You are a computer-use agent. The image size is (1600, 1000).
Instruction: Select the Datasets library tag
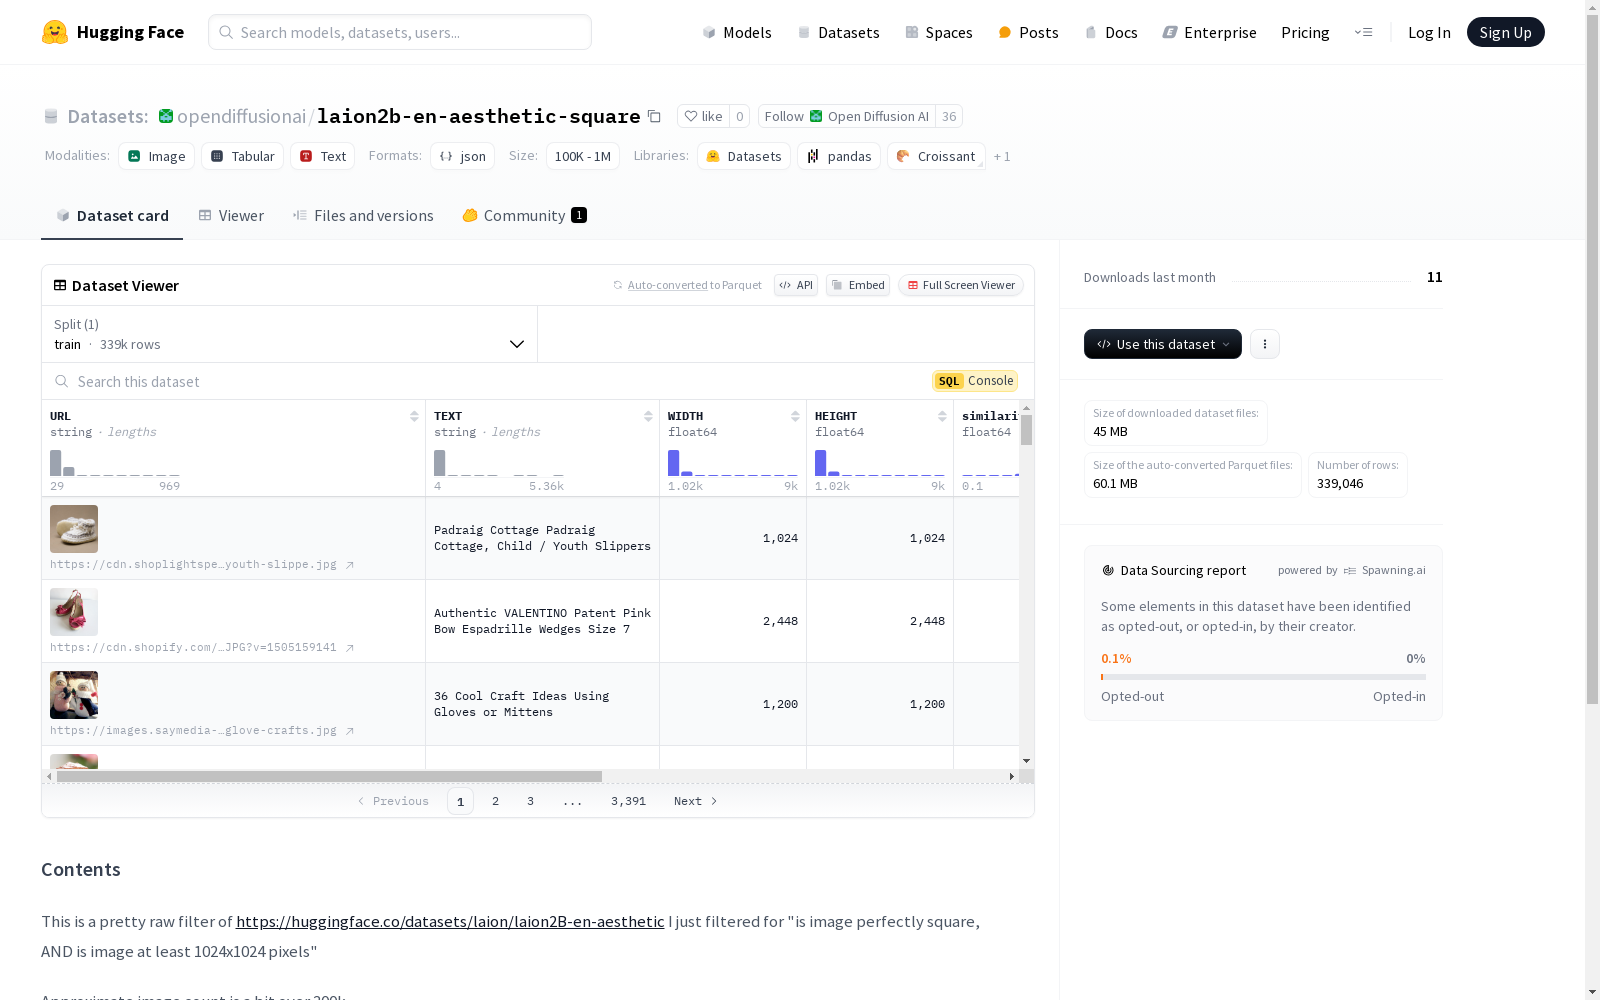pos(744,156)
